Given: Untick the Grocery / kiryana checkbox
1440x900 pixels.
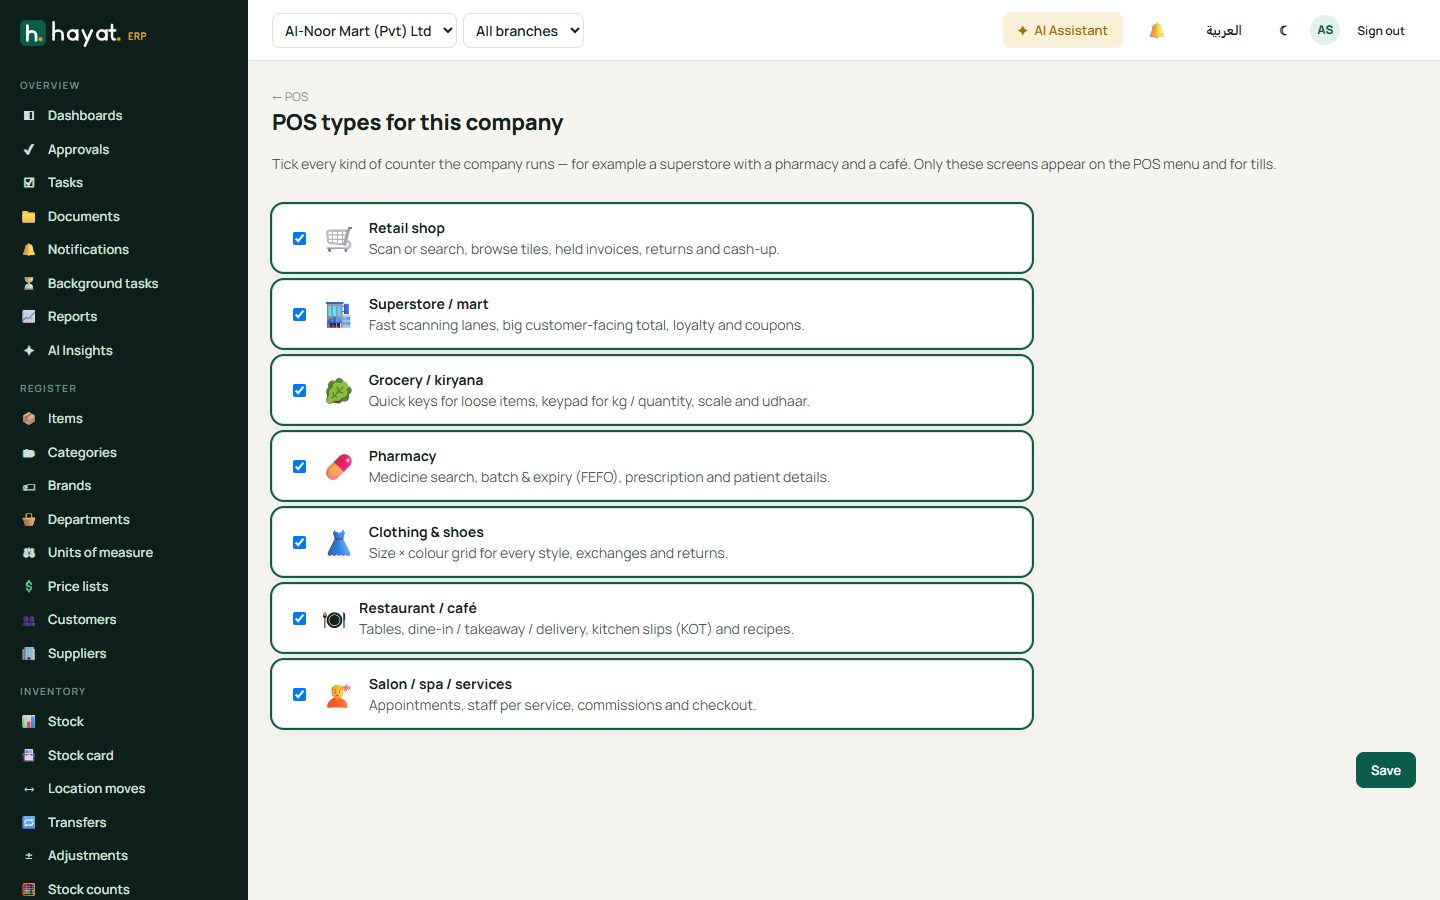Looking at the screenshot, I should [x=299, y=390].
